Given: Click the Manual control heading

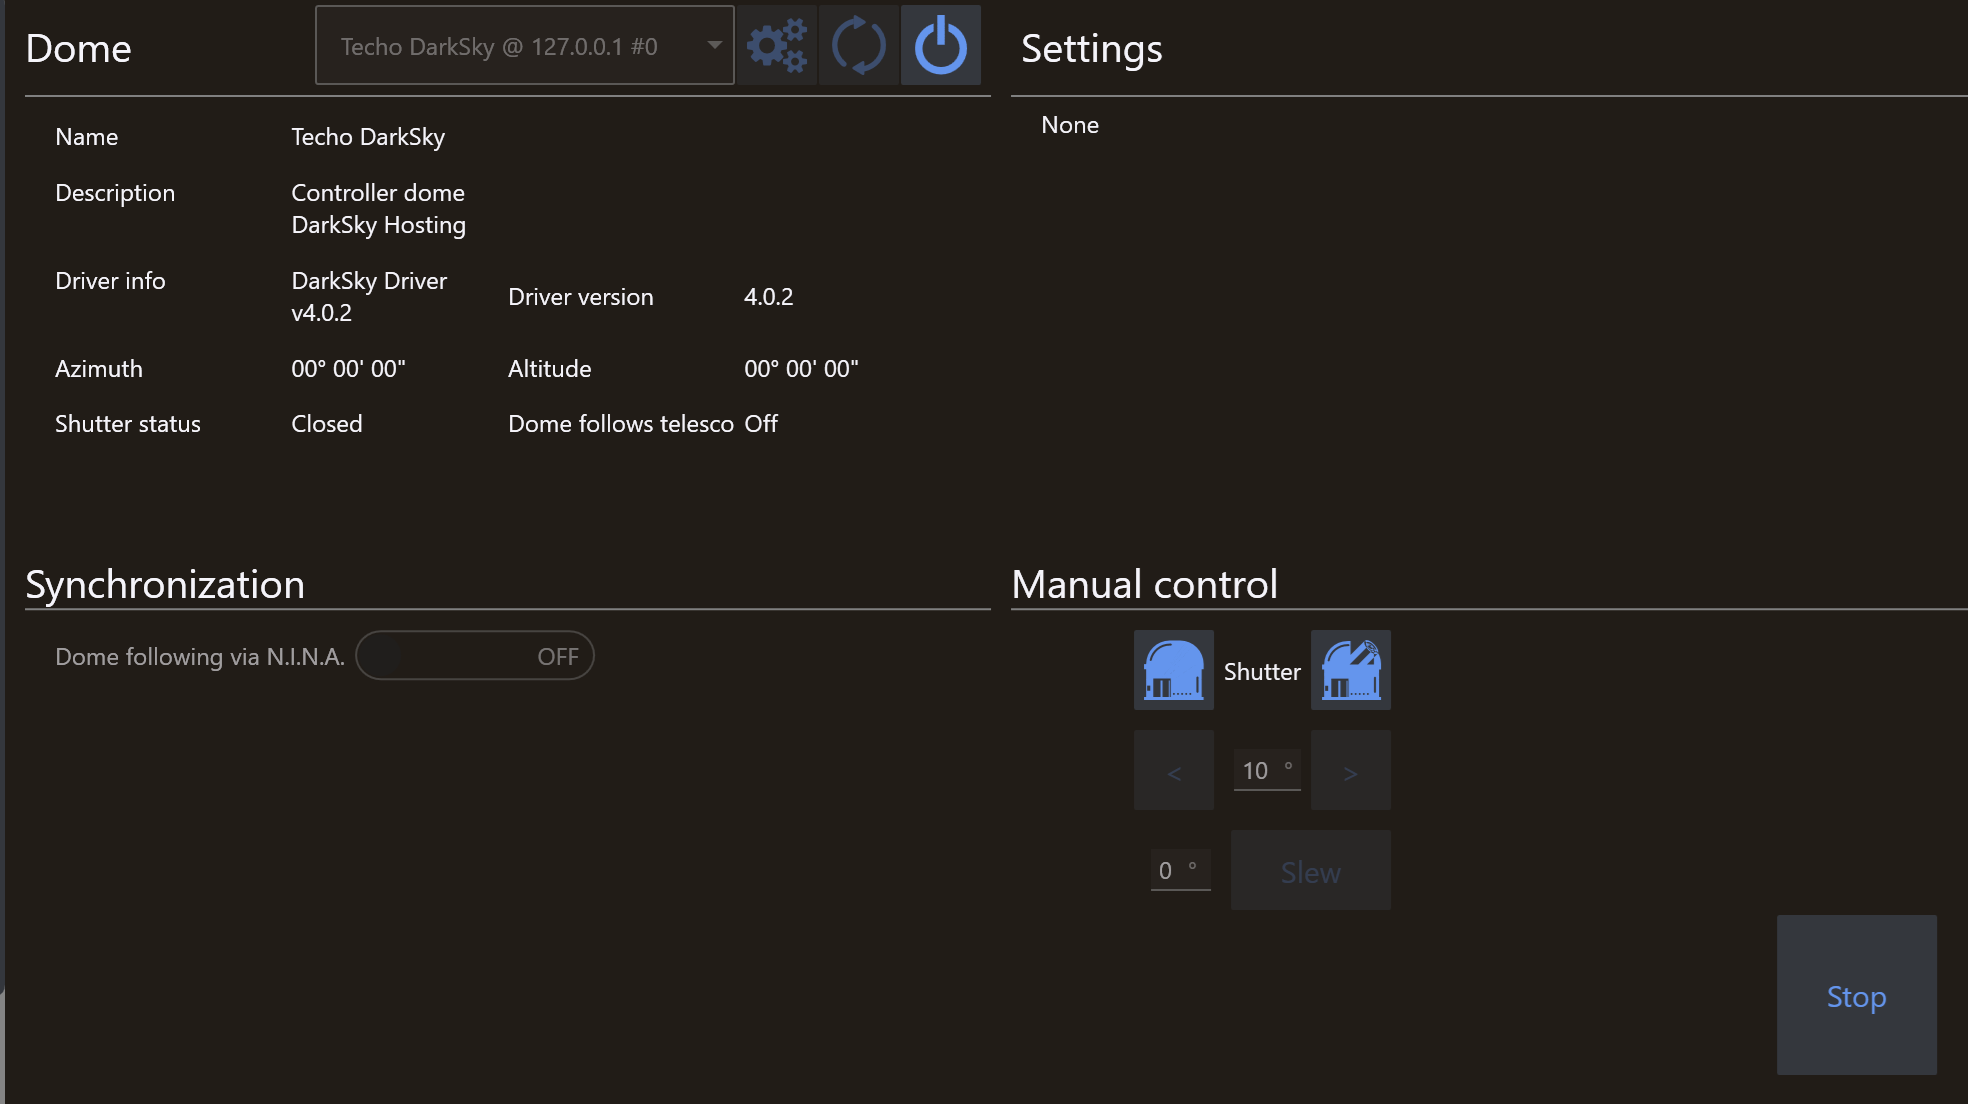Looking at the screenshot, I should click(1145, 584).
